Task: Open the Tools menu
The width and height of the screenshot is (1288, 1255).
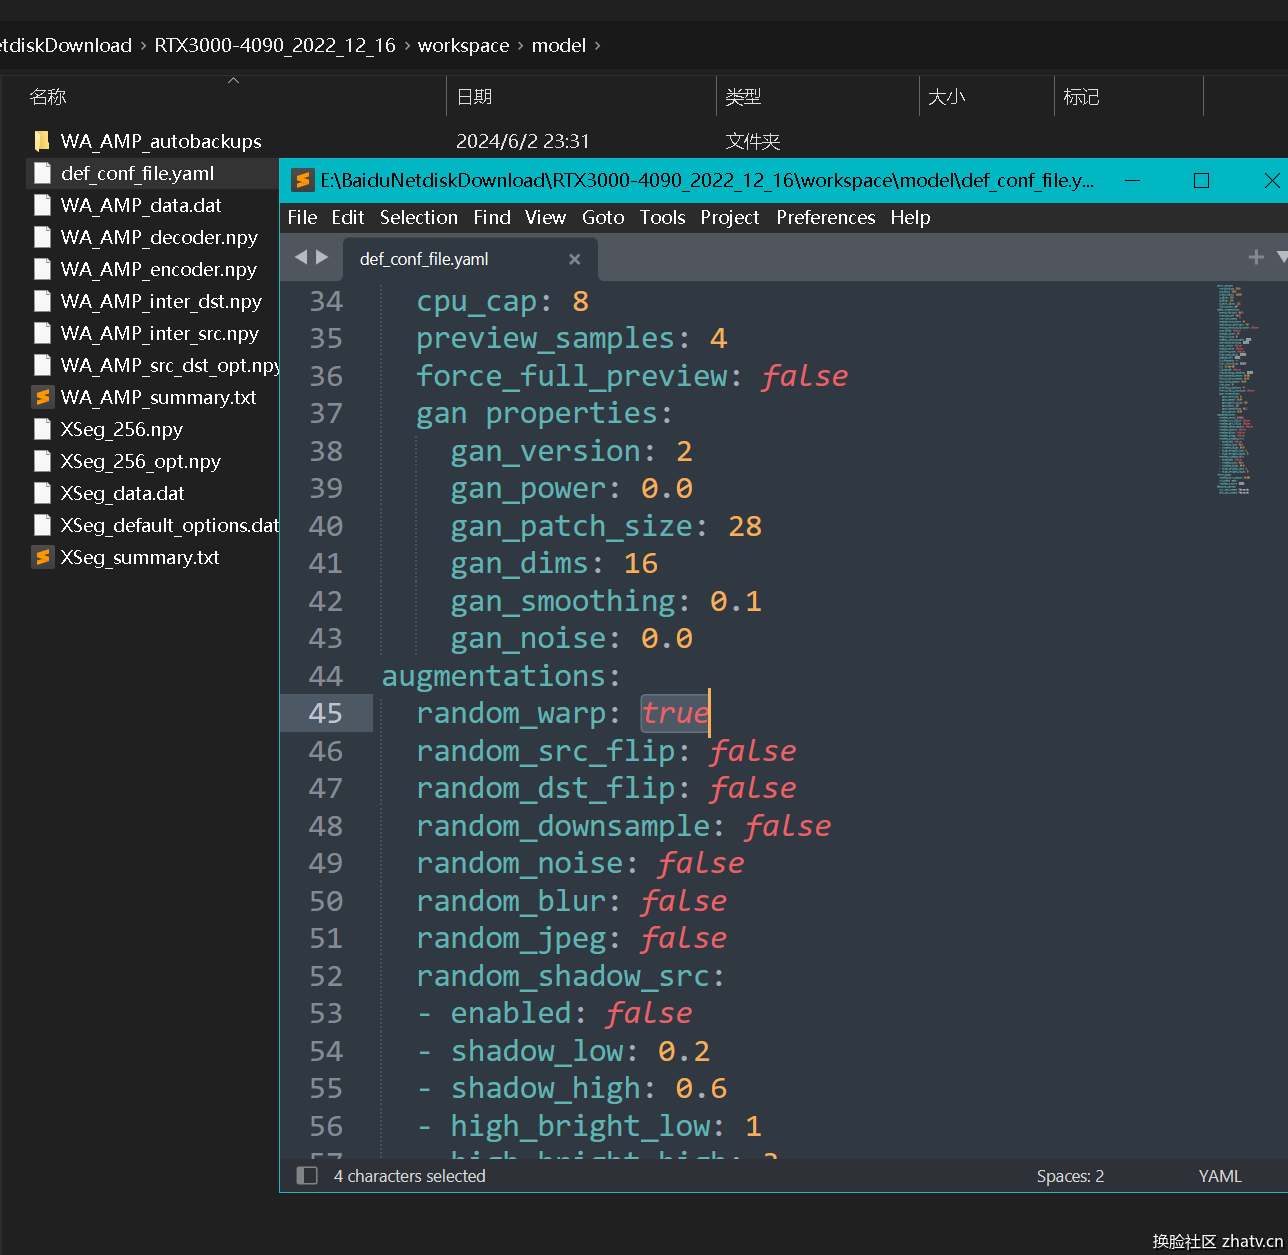Action: point(662,217)
